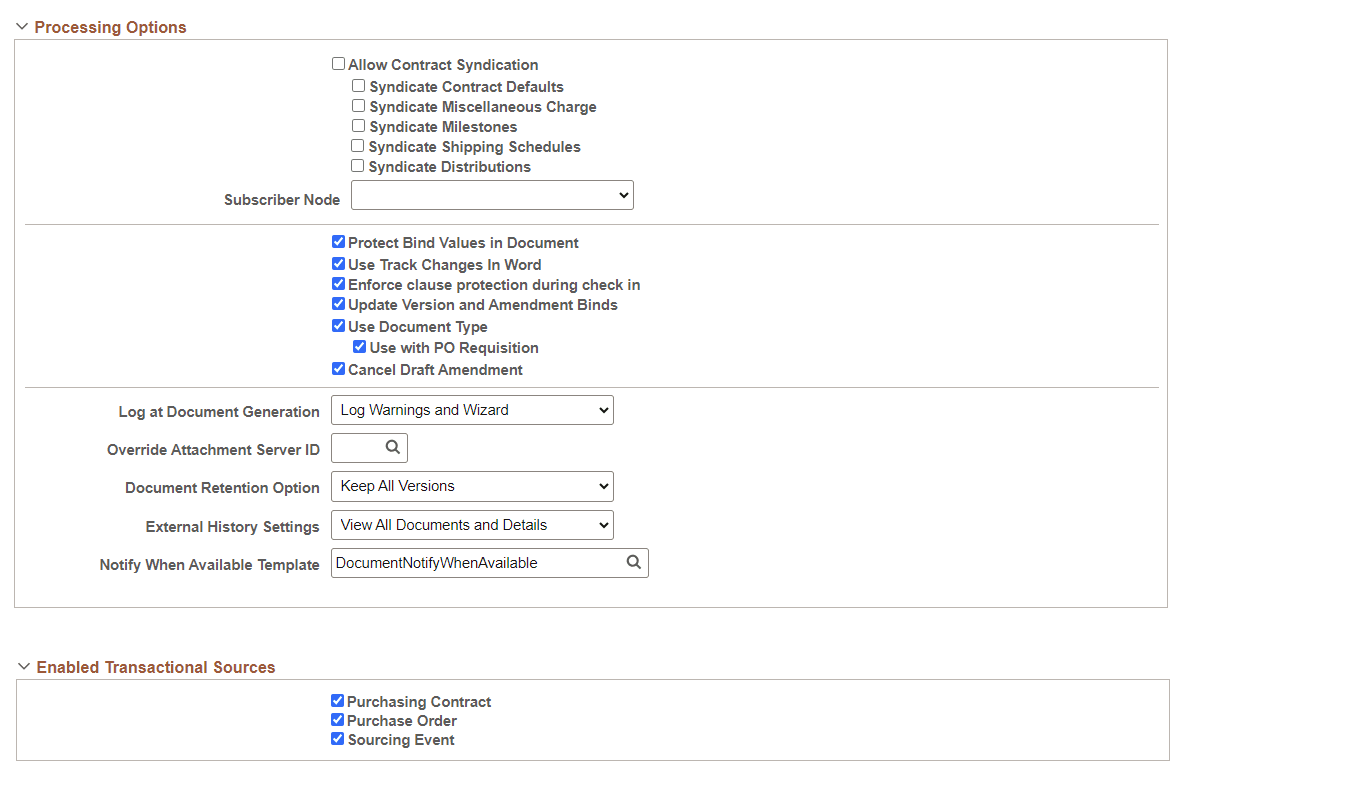The width and height of the screenshot is (1362, 809).
Task: Open lookup for Notify When Available Template
Action: coord(634,562)
